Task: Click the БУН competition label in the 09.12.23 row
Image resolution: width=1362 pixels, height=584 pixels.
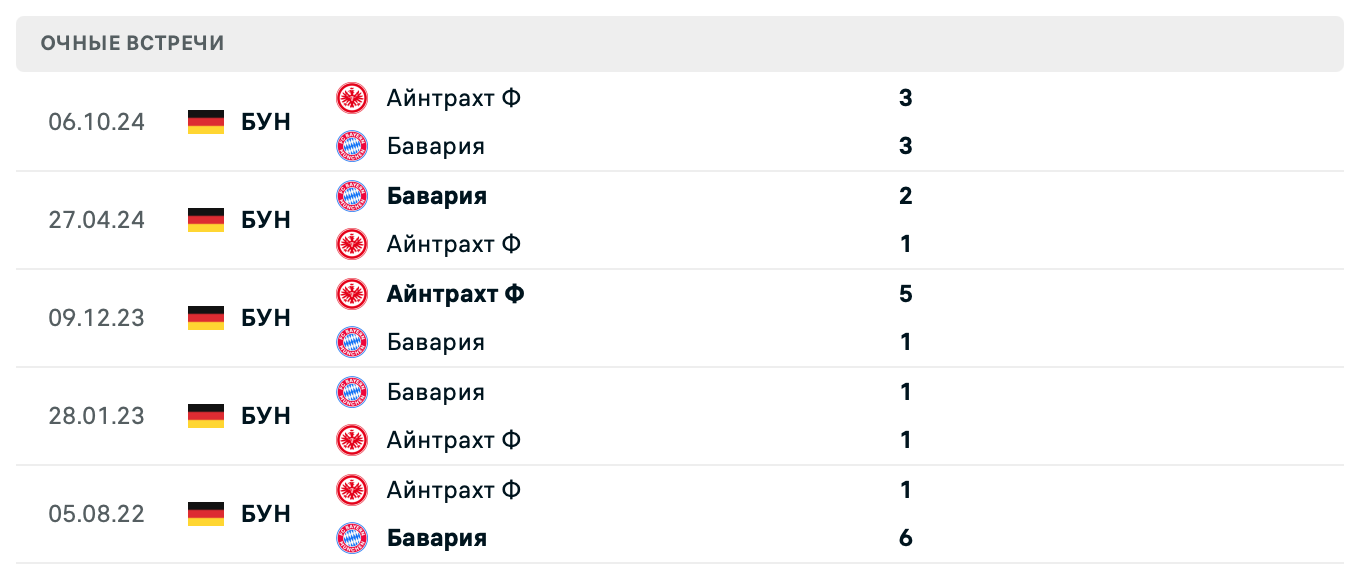Action: [x=265, y=318]
